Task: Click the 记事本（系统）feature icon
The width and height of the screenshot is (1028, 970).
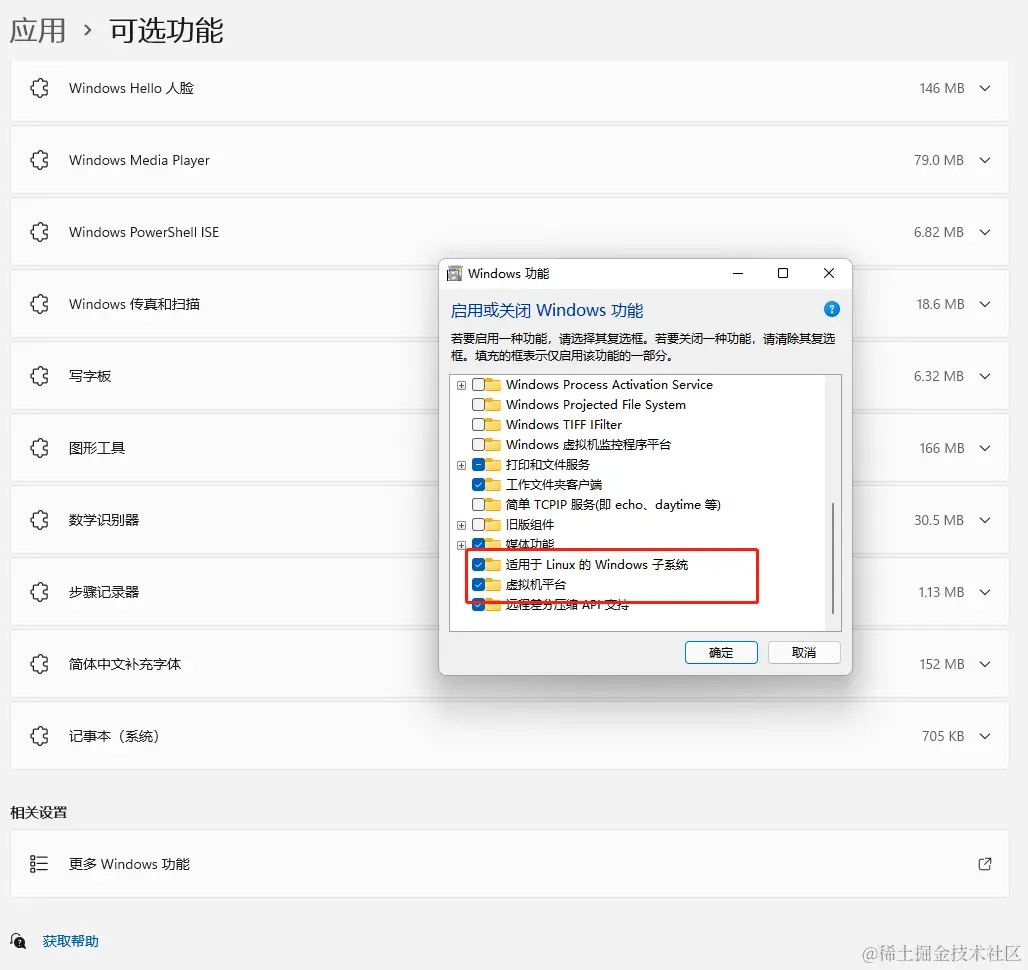Action: pos(39,736)
